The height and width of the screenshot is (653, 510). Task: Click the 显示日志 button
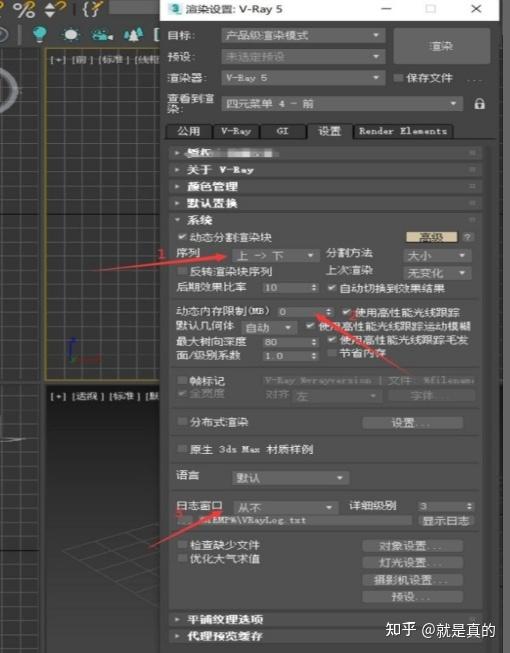point(446,521)
